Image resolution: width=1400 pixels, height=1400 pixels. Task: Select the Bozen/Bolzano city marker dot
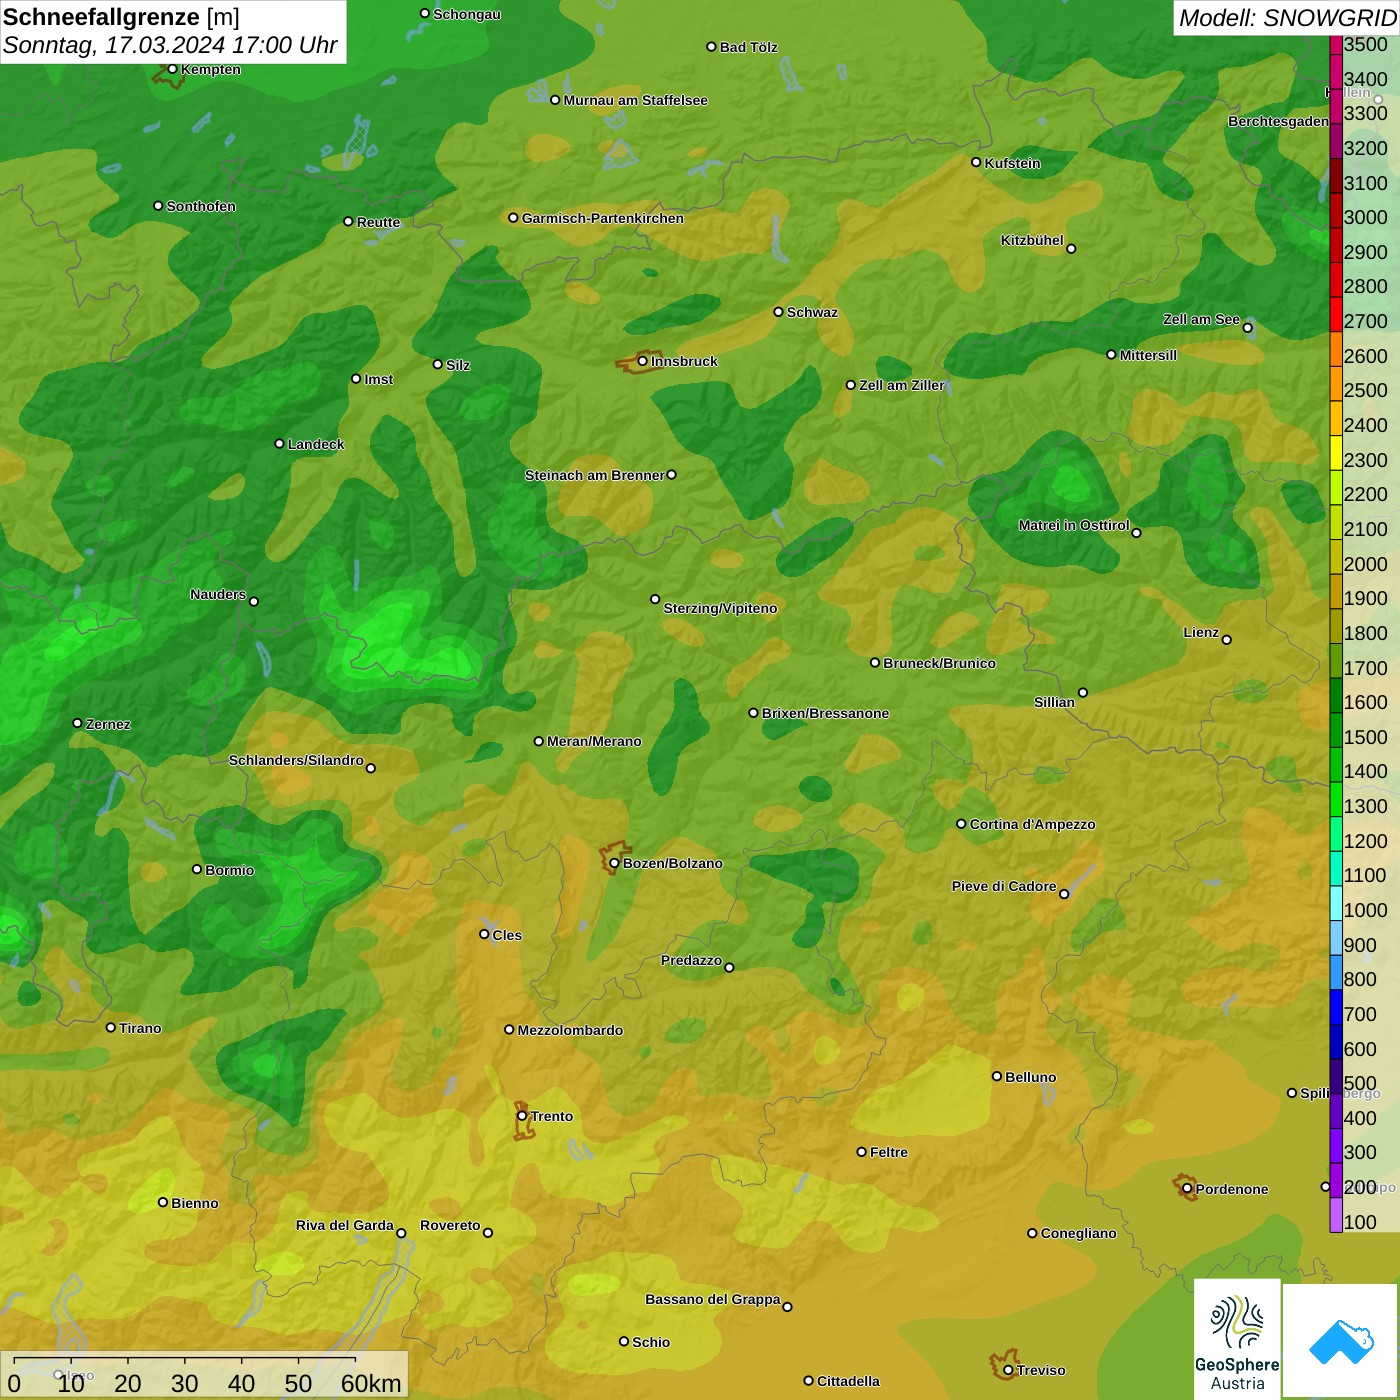pos(615,863)
